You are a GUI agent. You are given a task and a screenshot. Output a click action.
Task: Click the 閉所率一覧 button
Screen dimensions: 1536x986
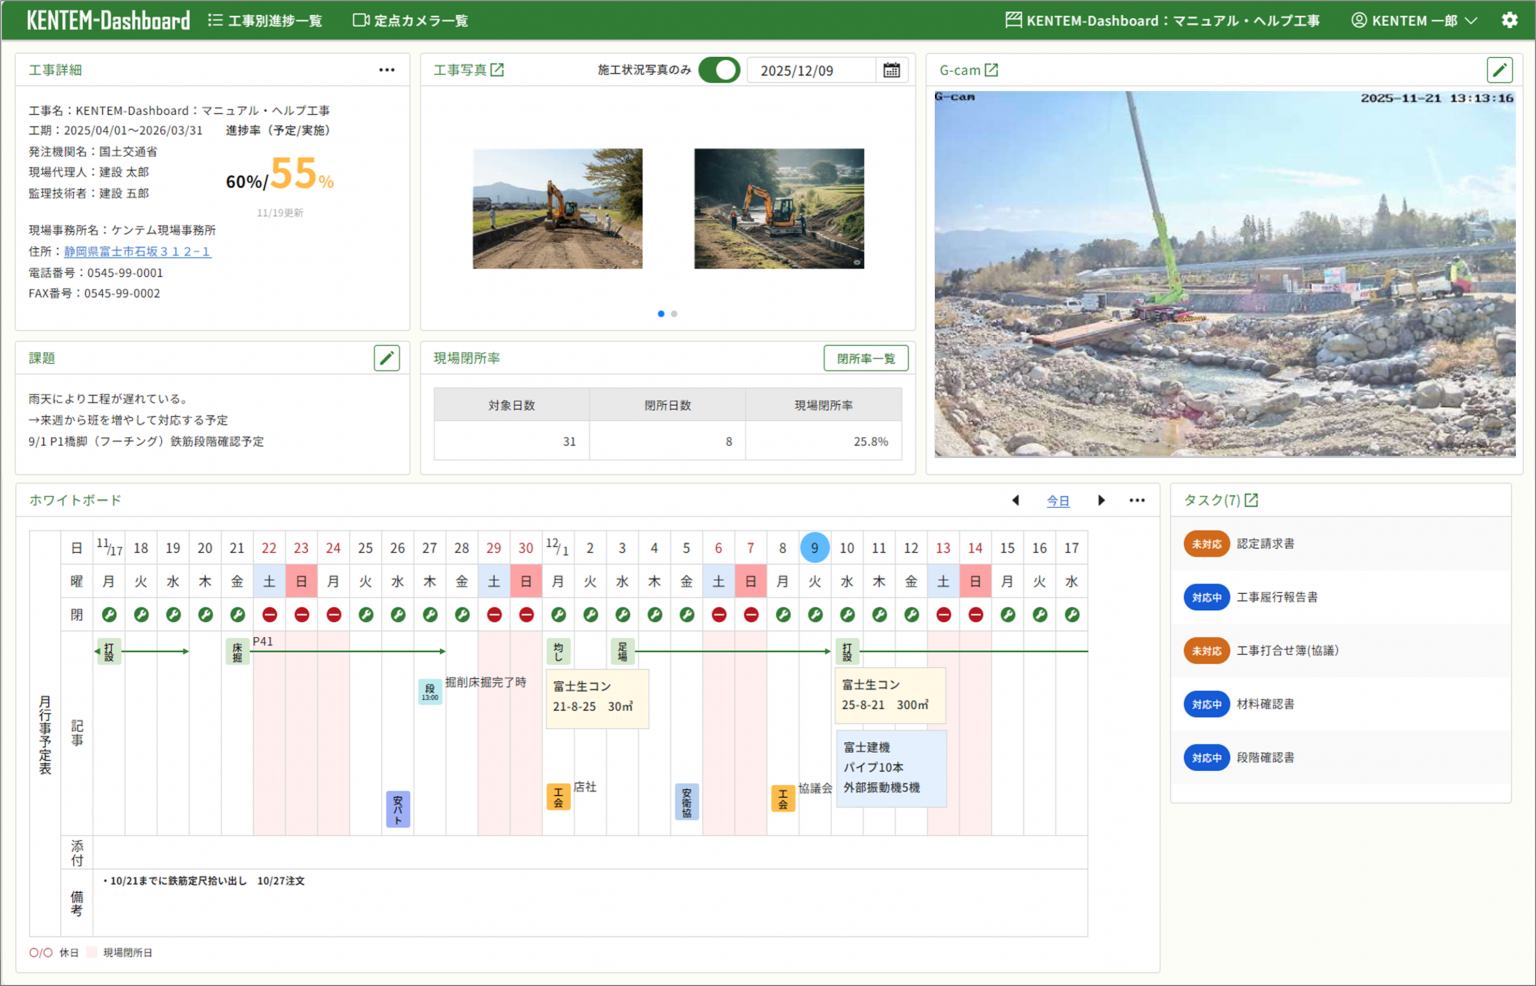(865, 357)
